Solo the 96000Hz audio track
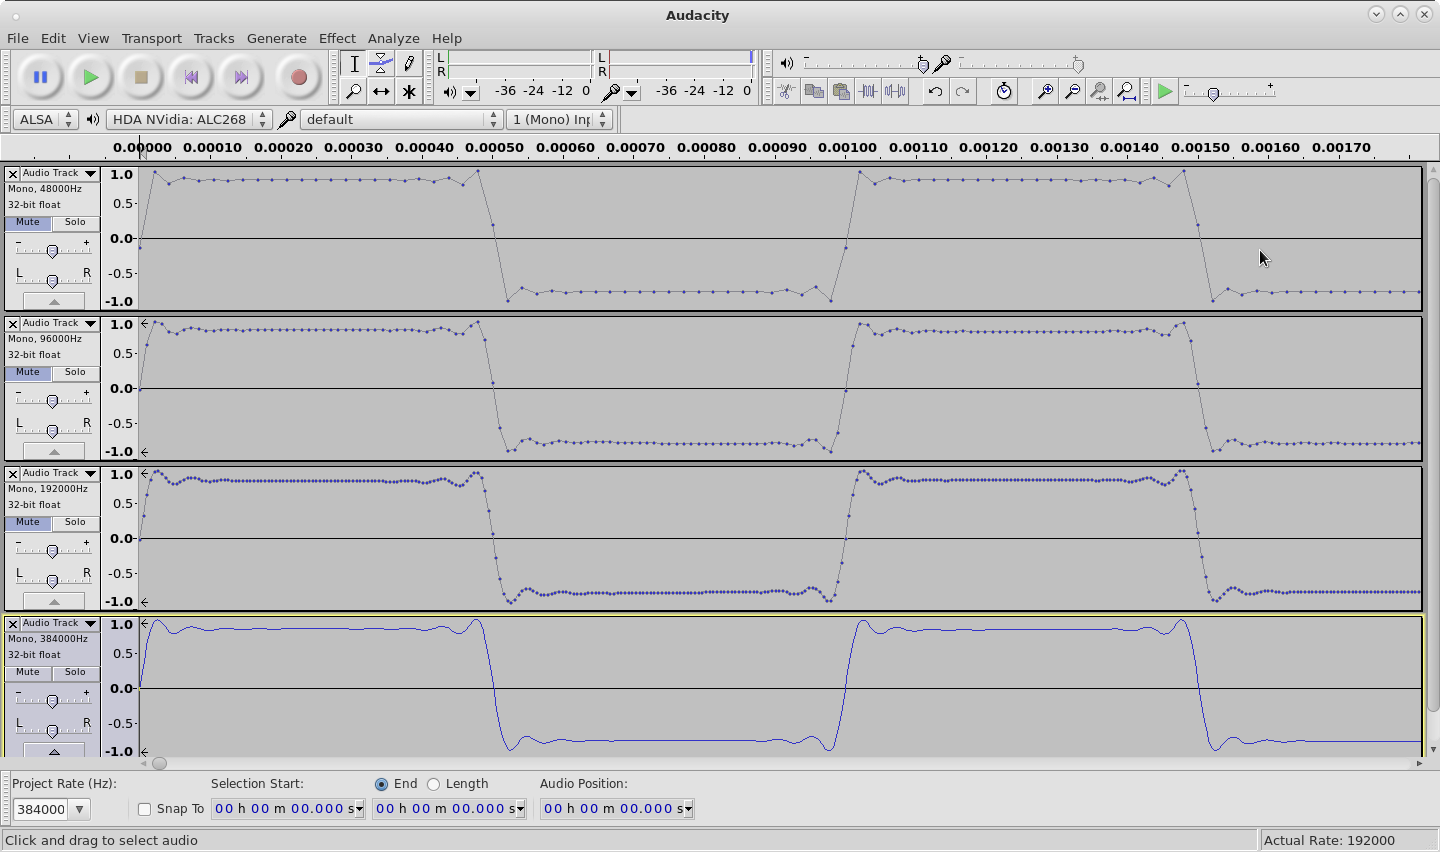1440x852 pixels. coord(75,372)
